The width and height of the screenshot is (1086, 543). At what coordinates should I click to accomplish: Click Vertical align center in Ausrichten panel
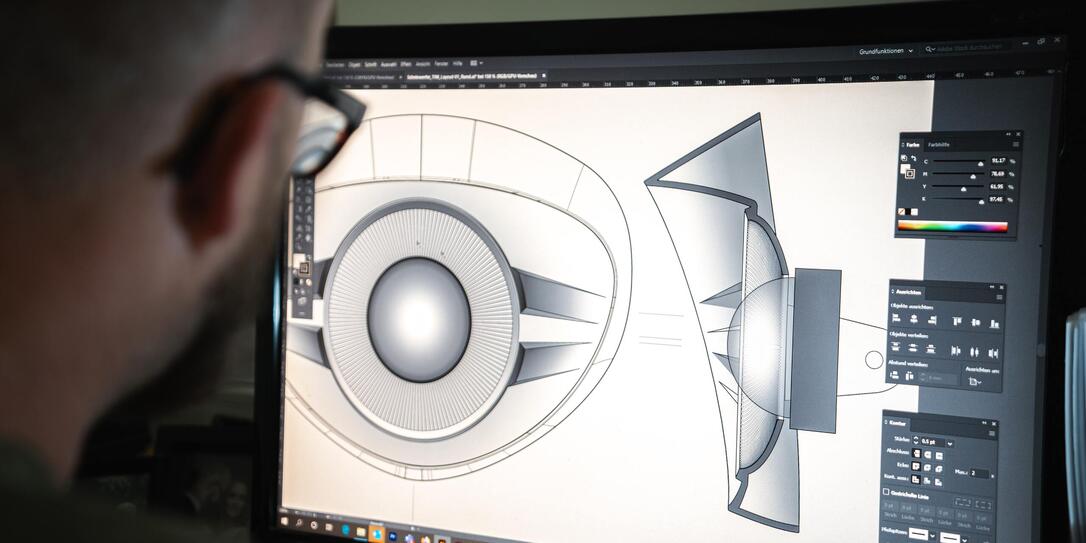975,322
